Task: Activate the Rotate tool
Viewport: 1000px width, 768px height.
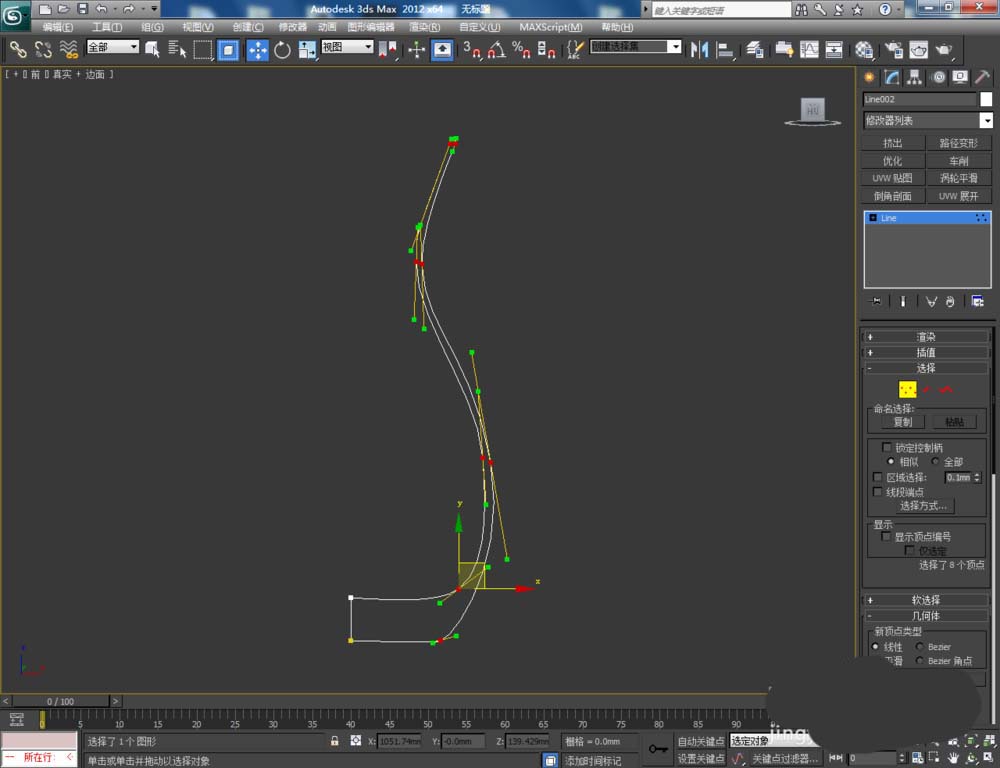Action: click(282, 49)
